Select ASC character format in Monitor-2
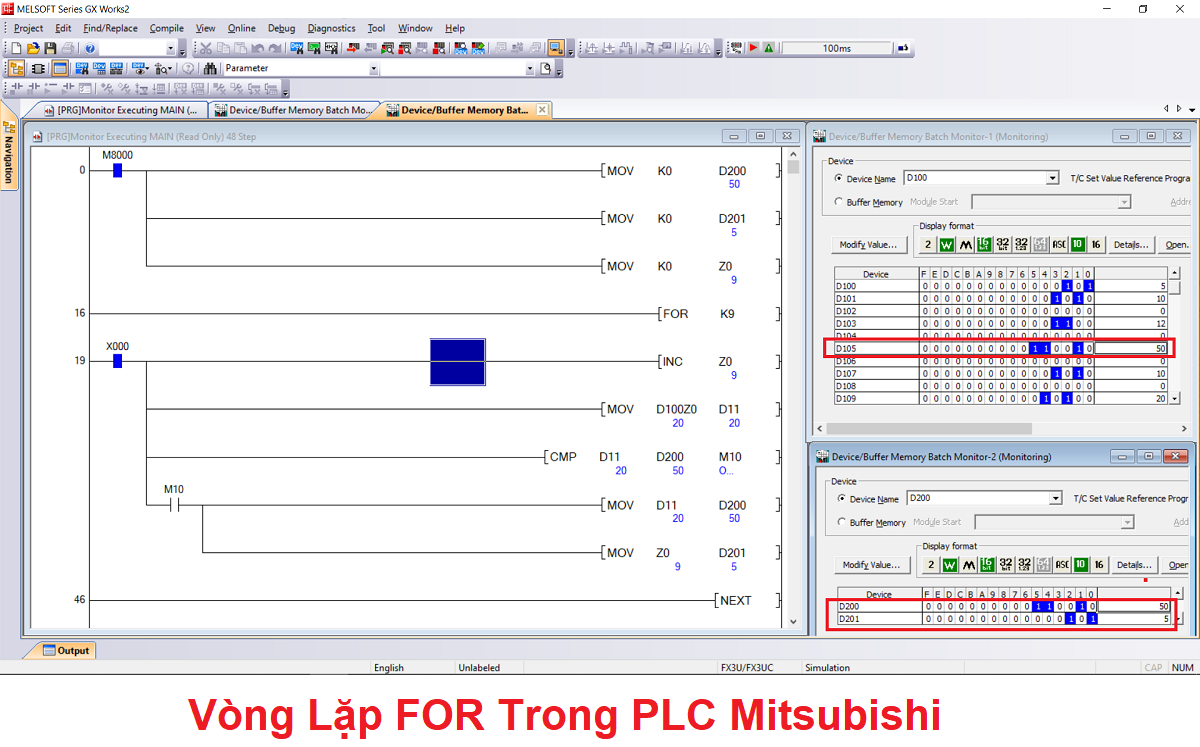 click(1062, 564)
